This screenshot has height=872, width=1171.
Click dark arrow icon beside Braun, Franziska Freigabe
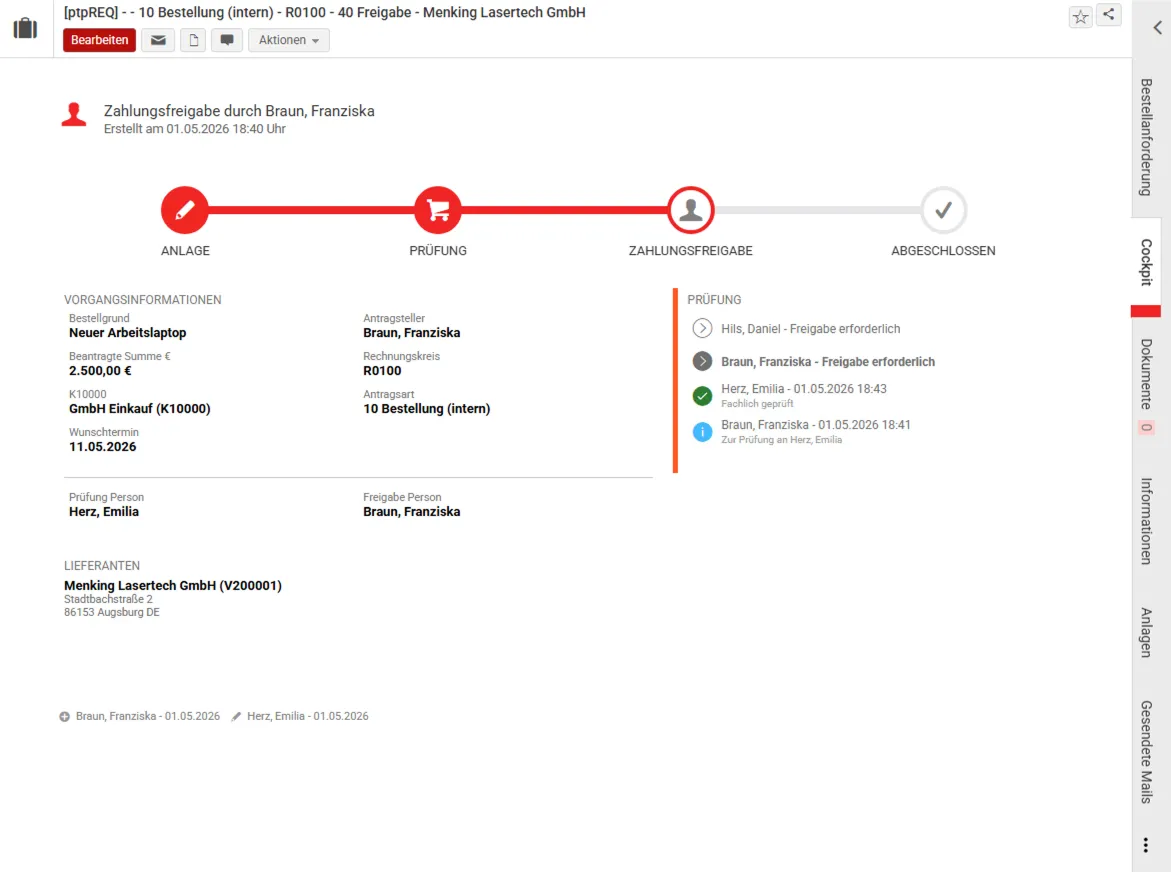point(702,361)
